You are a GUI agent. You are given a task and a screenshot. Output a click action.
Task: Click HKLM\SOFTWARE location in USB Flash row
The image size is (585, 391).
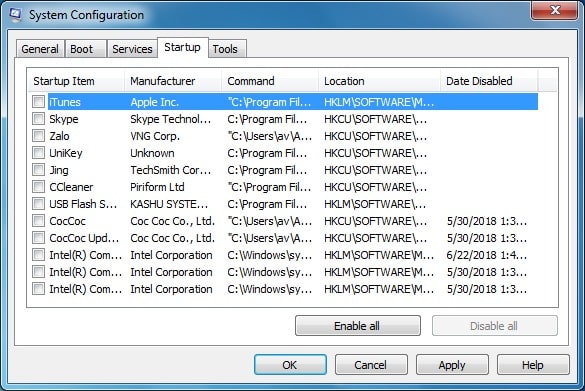point(375,204)
